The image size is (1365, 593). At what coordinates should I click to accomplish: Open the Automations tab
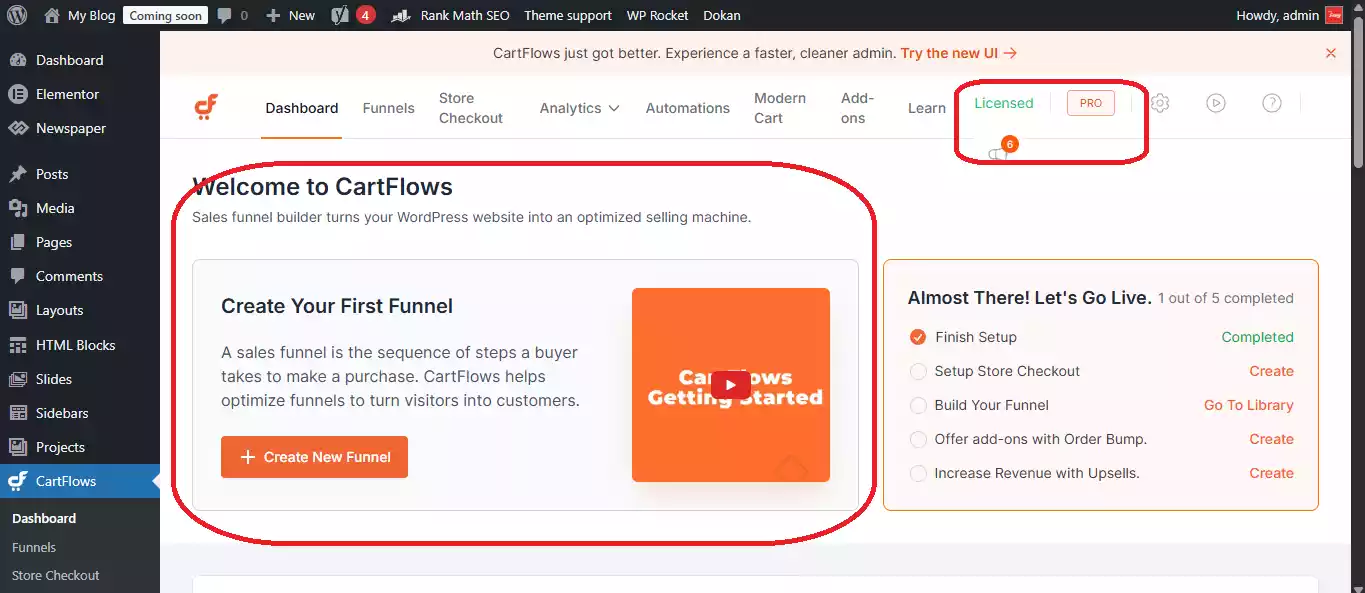pos(688,108)
